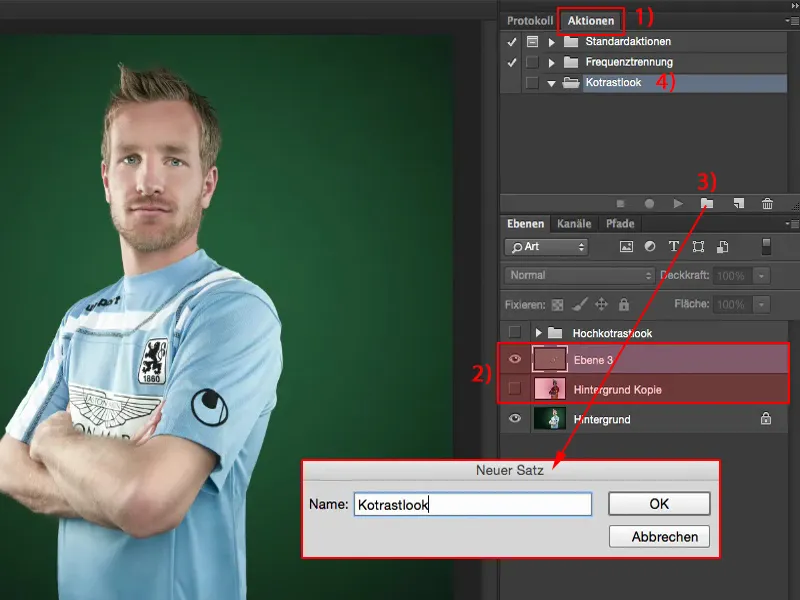The height and width of the screenshot is (600, 800).
Task: Click the Ebene 3 layer name
Action: click(593, 360)
